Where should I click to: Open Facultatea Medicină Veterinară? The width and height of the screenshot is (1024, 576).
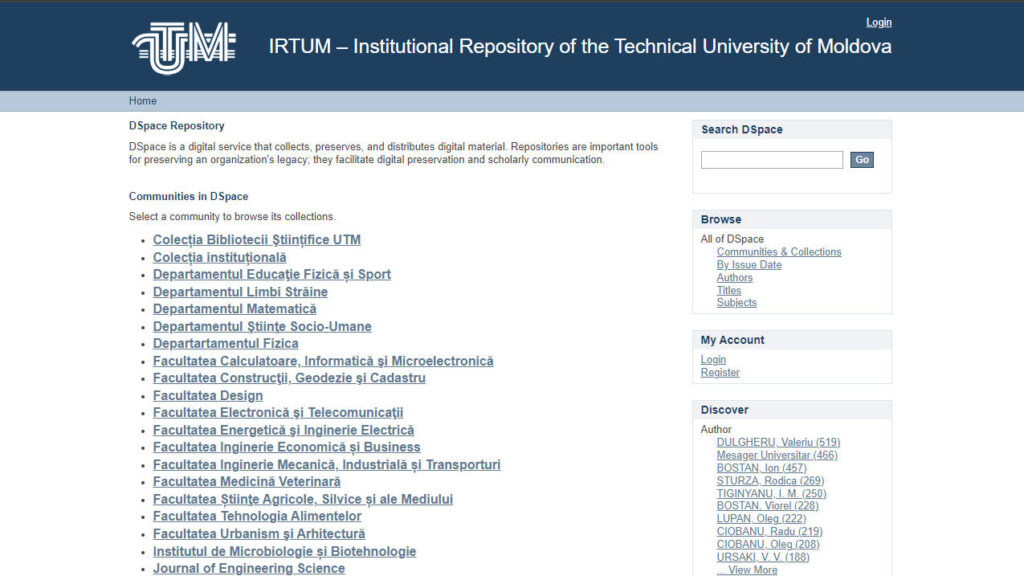(x=246, y=482)
